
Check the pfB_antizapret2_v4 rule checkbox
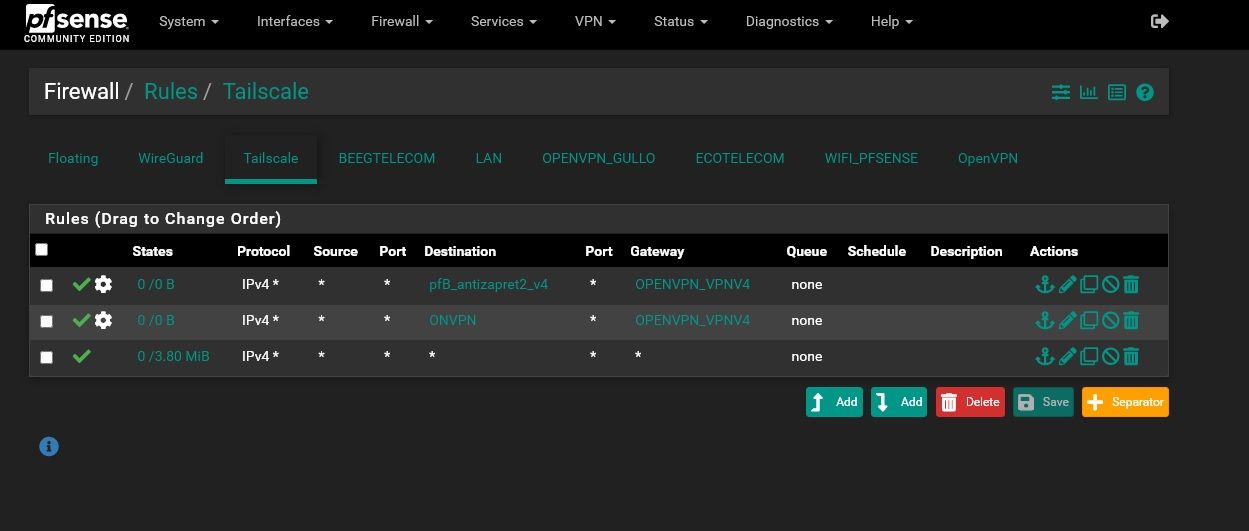[46, 286]
